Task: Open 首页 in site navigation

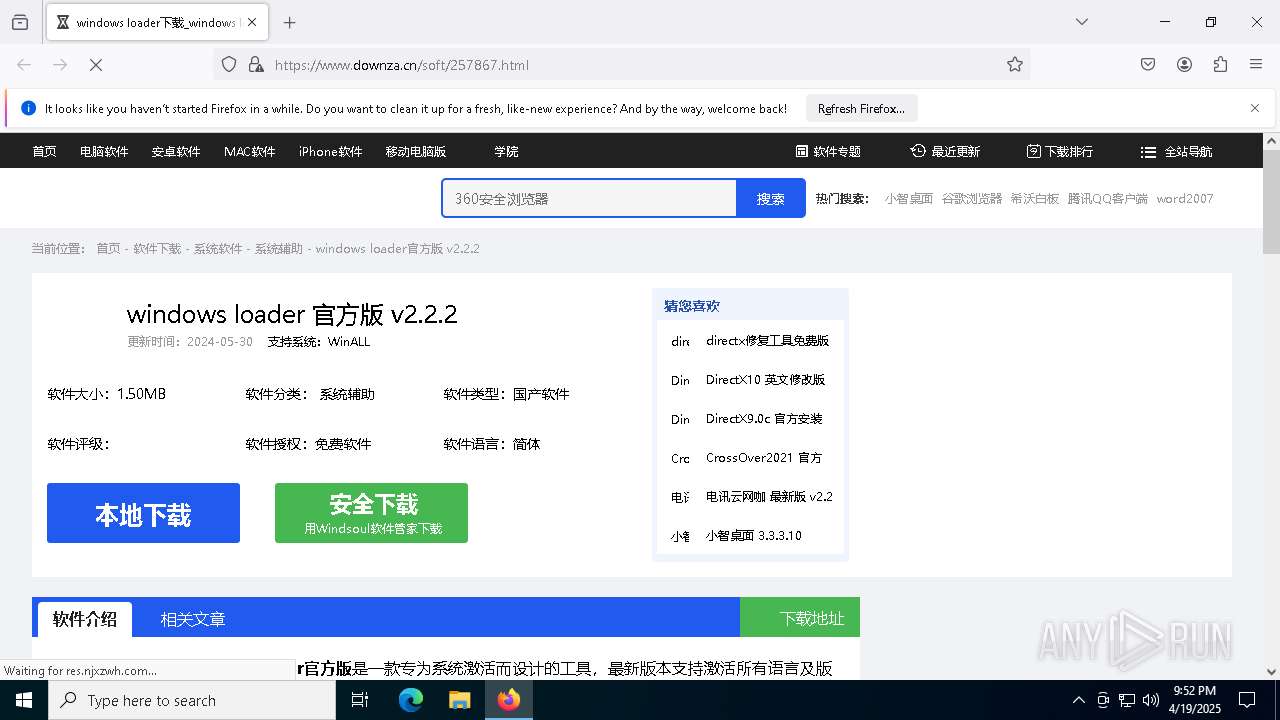Action: pyautogui.click(x=44, y=152)
